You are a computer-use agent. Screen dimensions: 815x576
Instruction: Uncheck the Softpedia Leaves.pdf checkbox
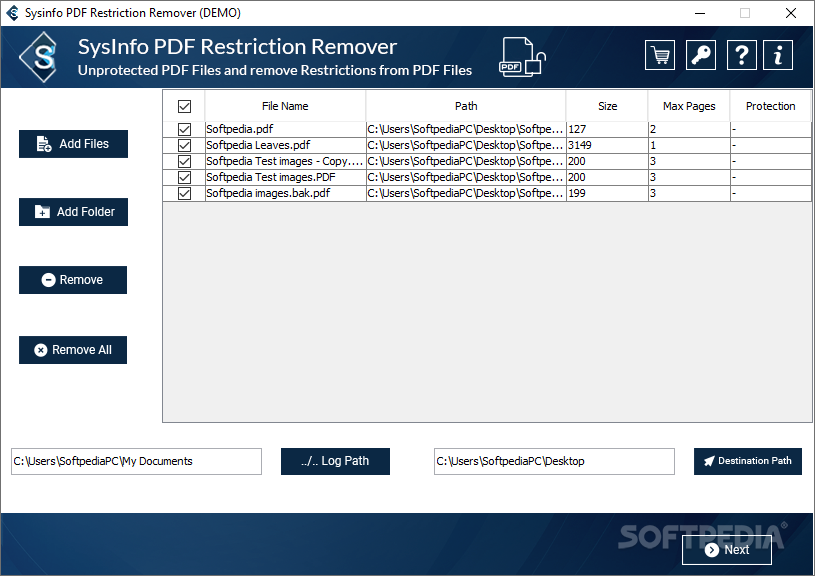(184, 146)
